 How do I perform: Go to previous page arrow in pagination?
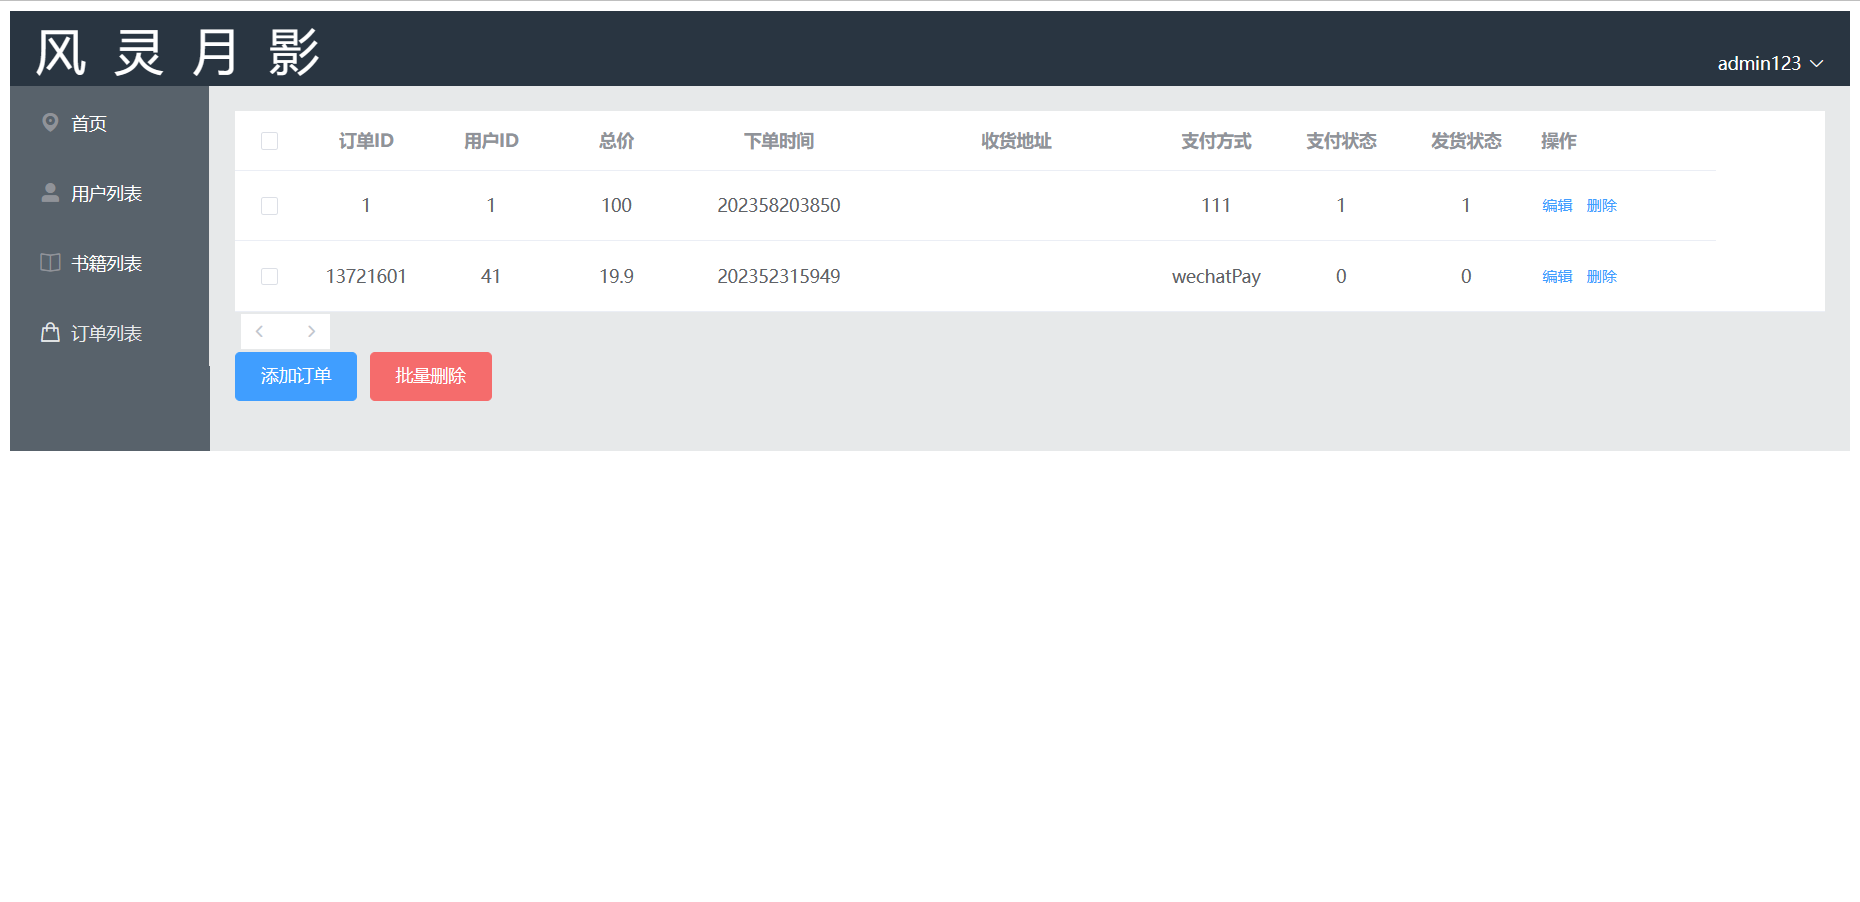[260, 331]
